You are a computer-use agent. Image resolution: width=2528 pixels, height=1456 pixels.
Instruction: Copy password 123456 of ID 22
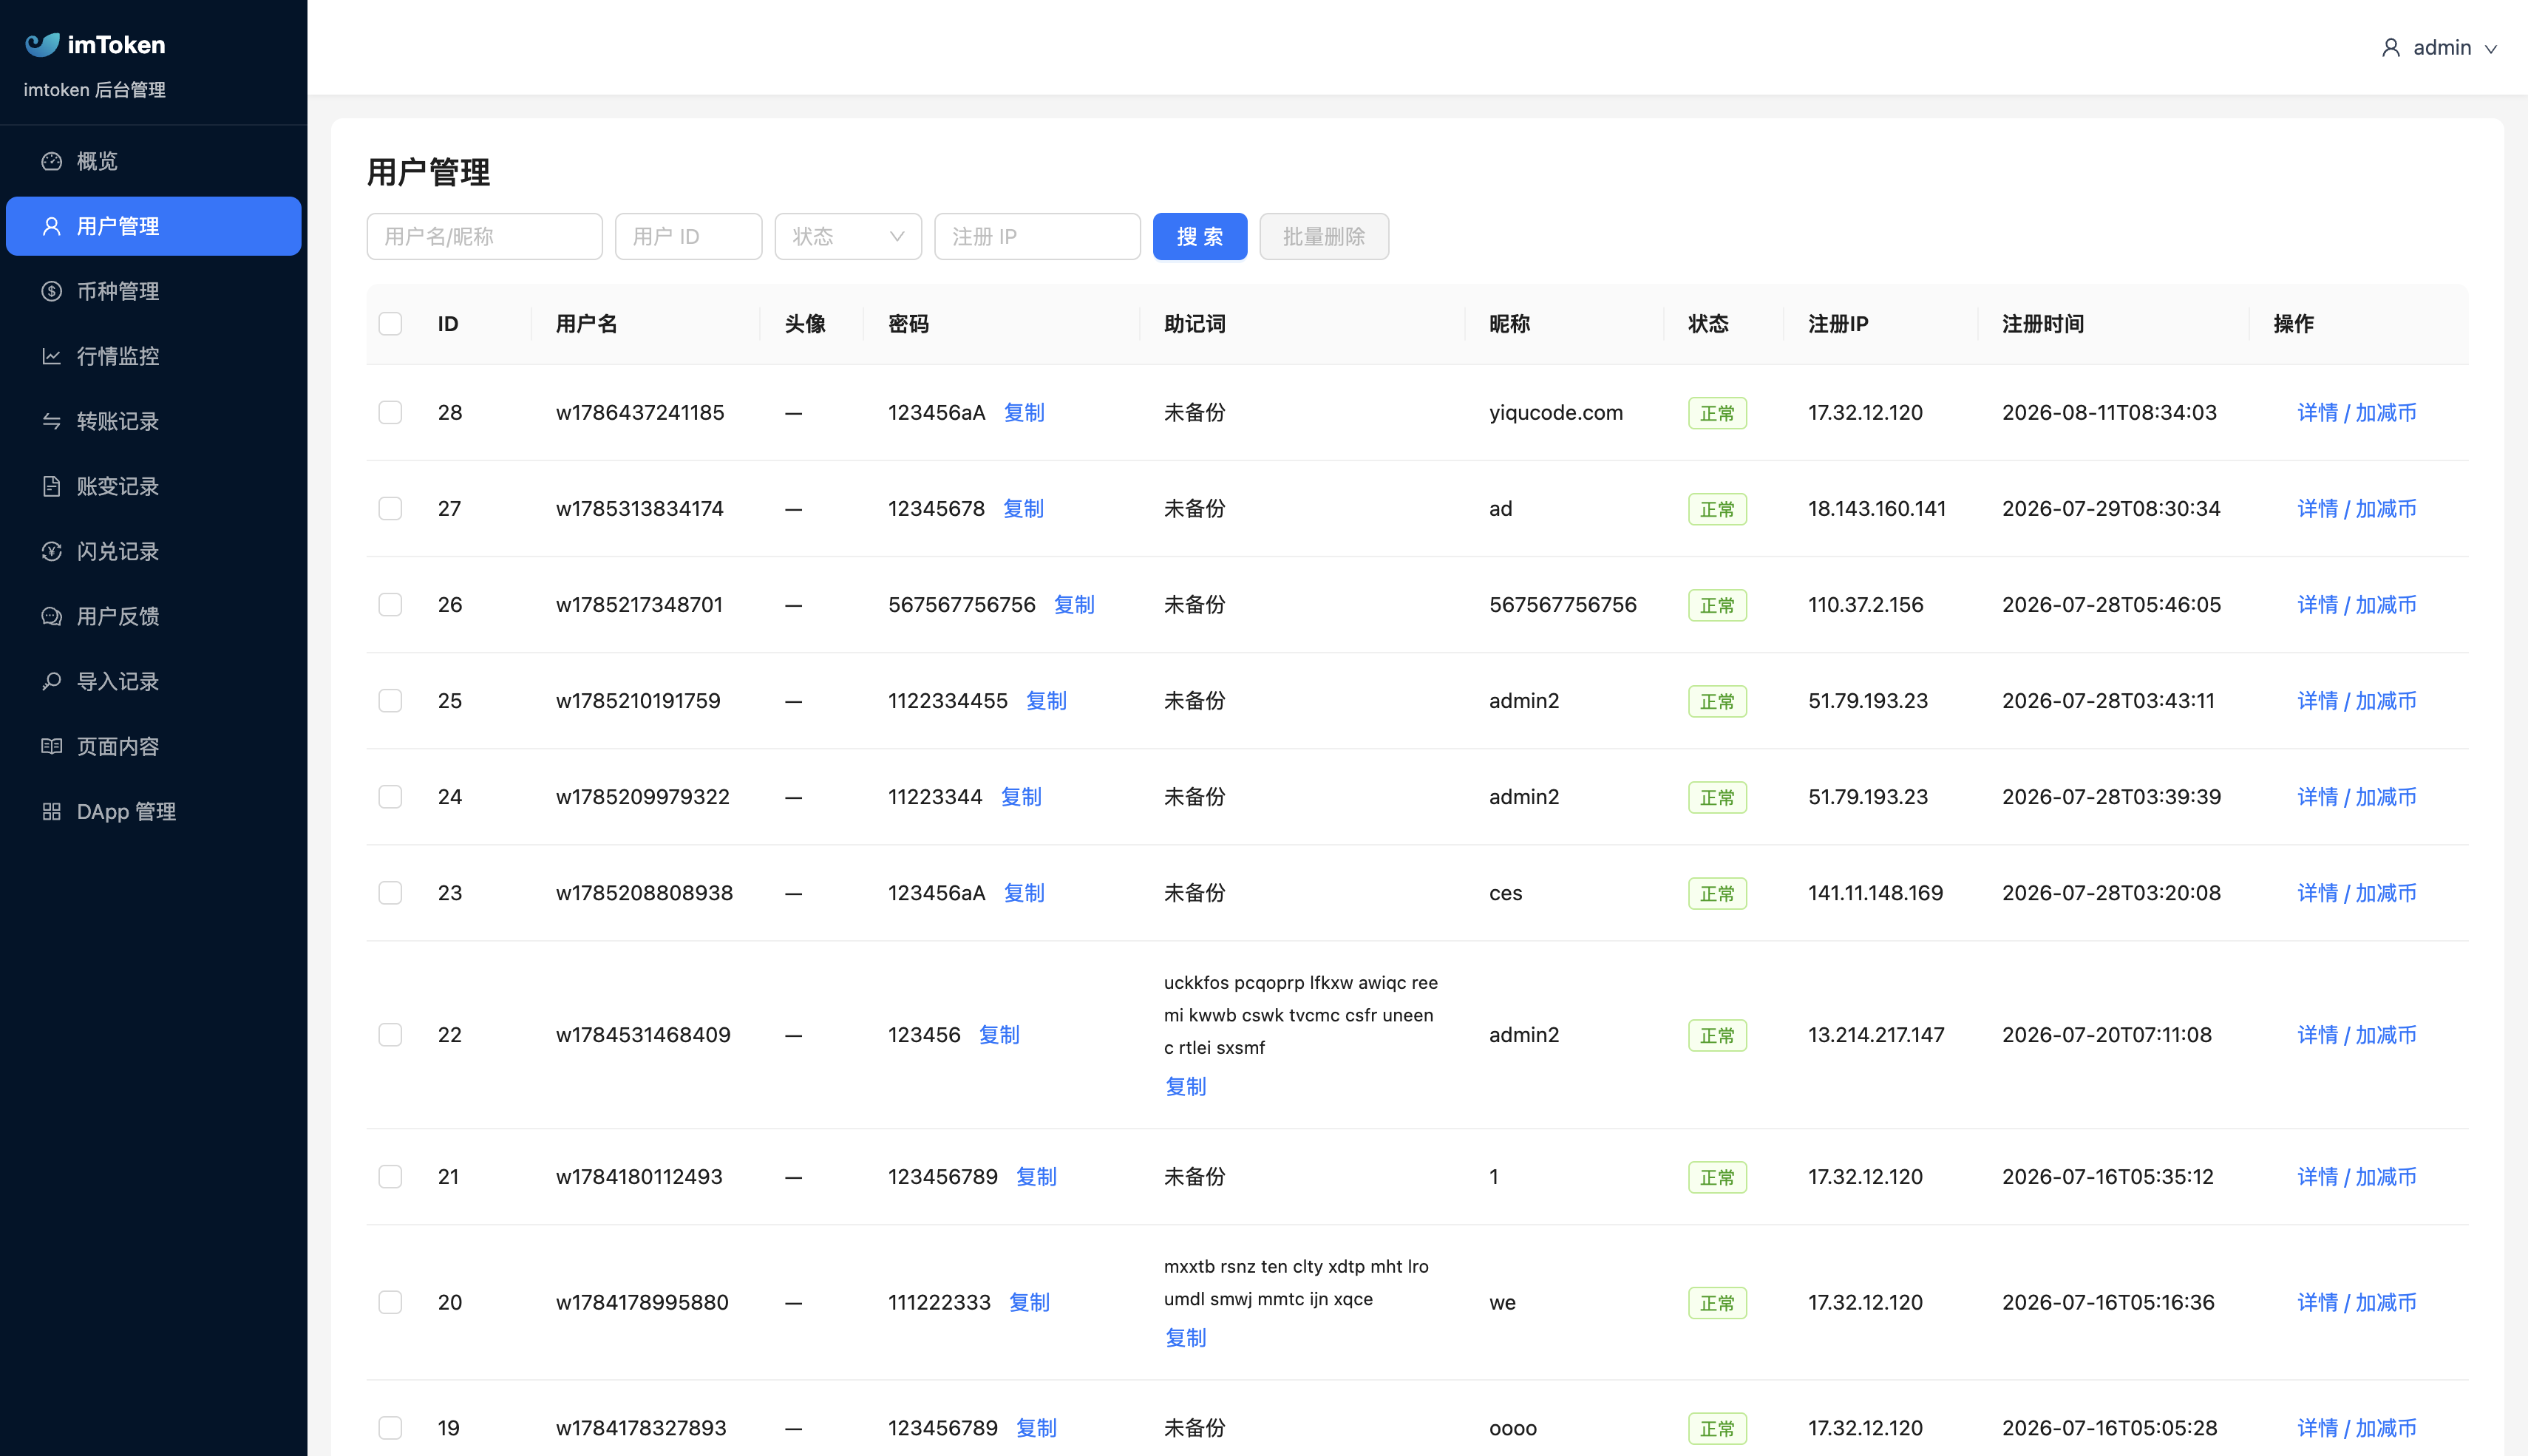[x=999, y=1035]
